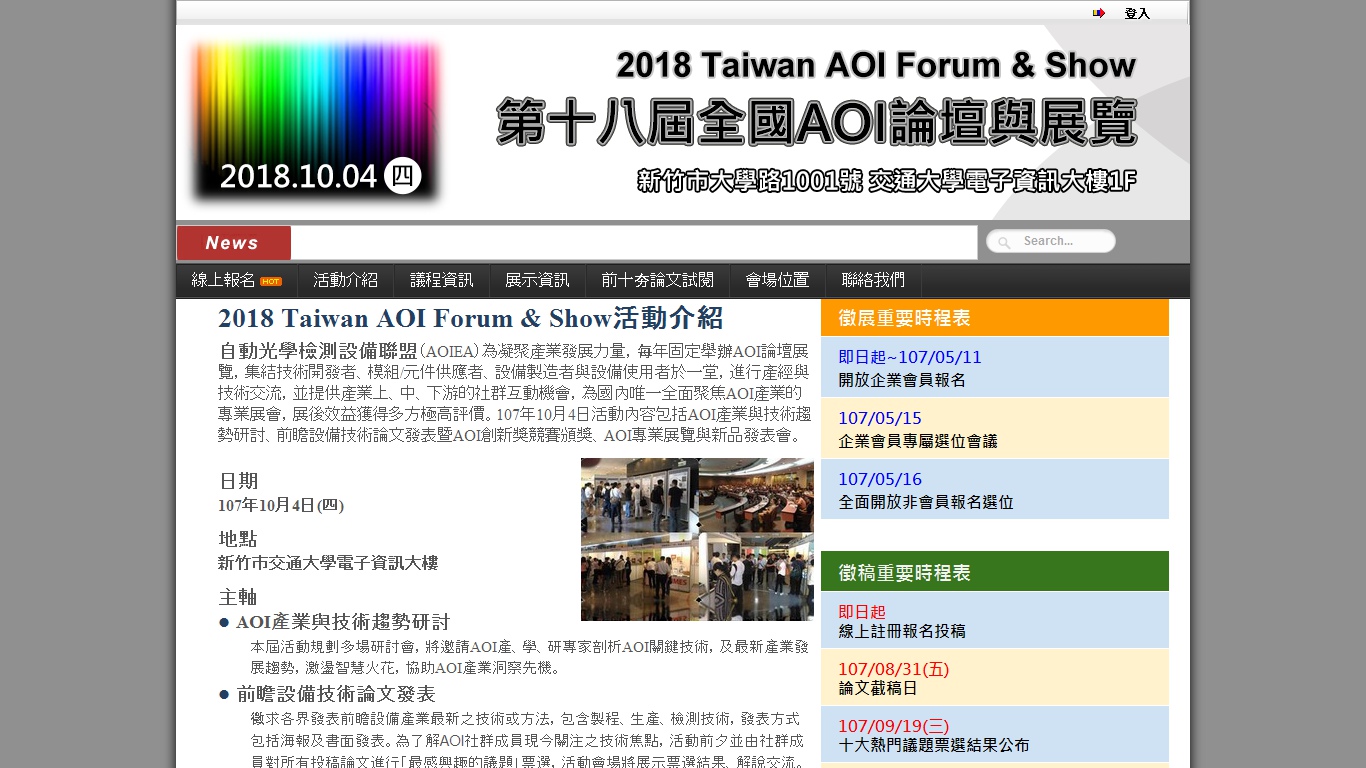Click the 新竹市交通大學電子資訊大樓 location text

[x=328, y=563]
